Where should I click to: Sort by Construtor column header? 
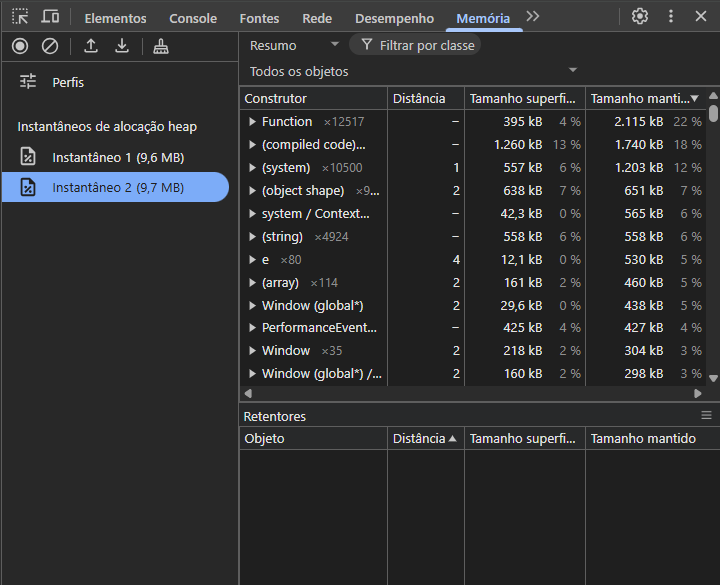(314, 98)
